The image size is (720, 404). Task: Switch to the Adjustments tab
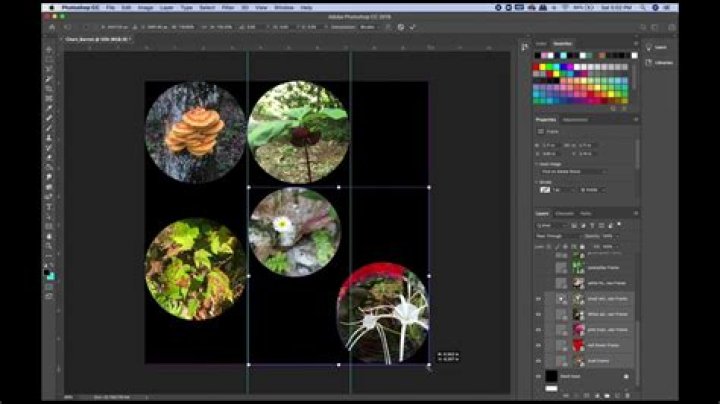pyautogui.click(x=575, y=120)
